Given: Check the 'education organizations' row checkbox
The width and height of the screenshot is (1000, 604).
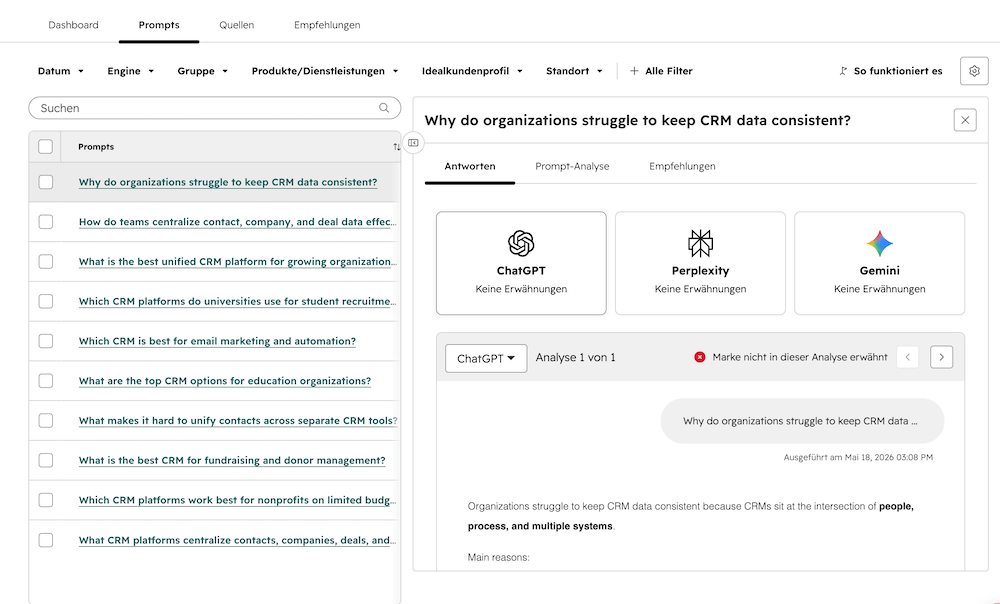Looking at the screenshot, I should coord(45,381).
